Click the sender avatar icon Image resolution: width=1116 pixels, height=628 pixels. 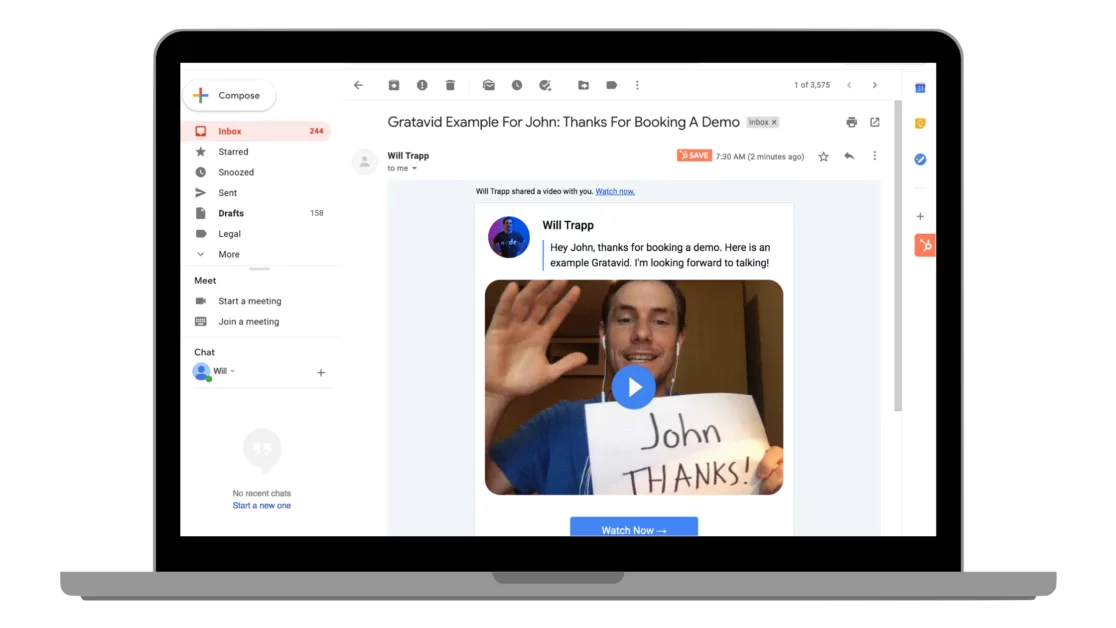364,162
